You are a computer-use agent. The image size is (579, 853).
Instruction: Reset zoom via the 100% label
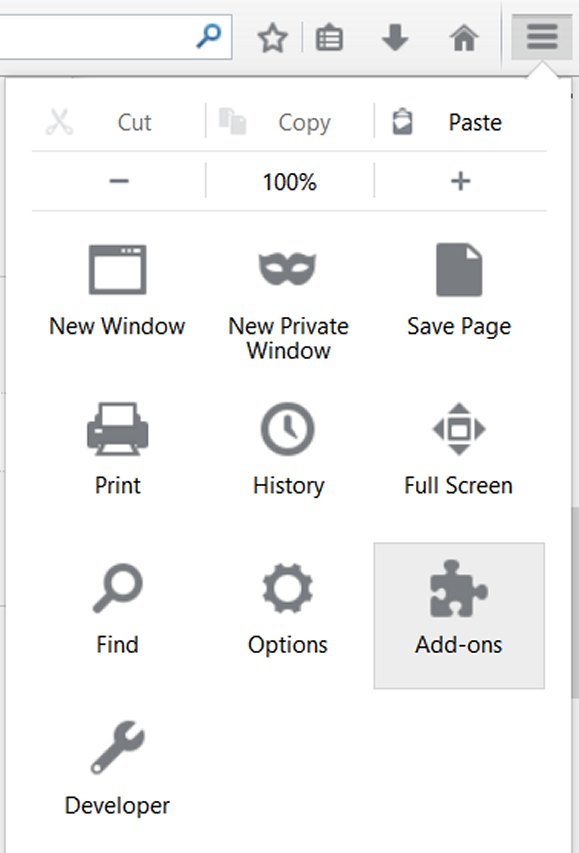290,182
